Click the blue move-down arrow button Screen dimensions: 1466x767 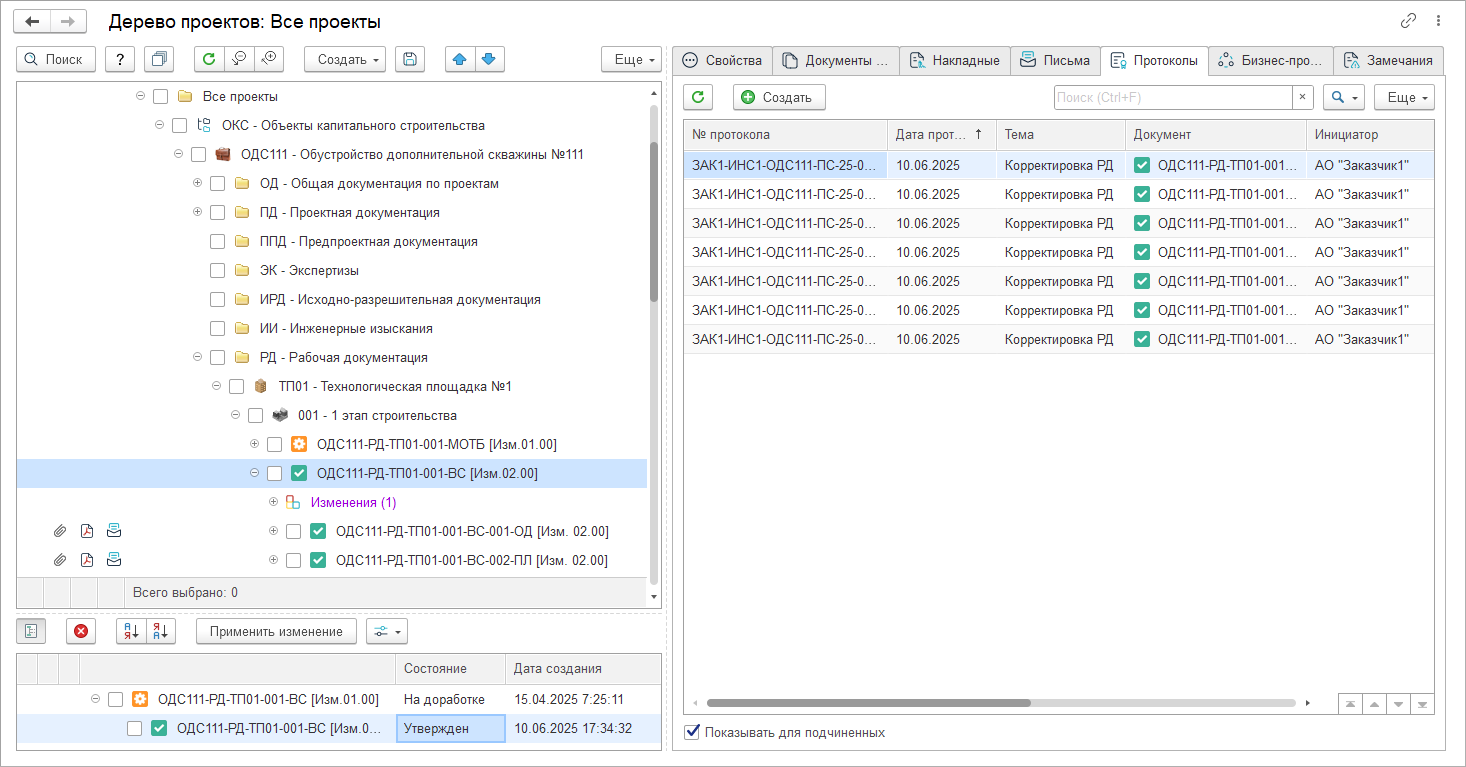pos(489,60)
